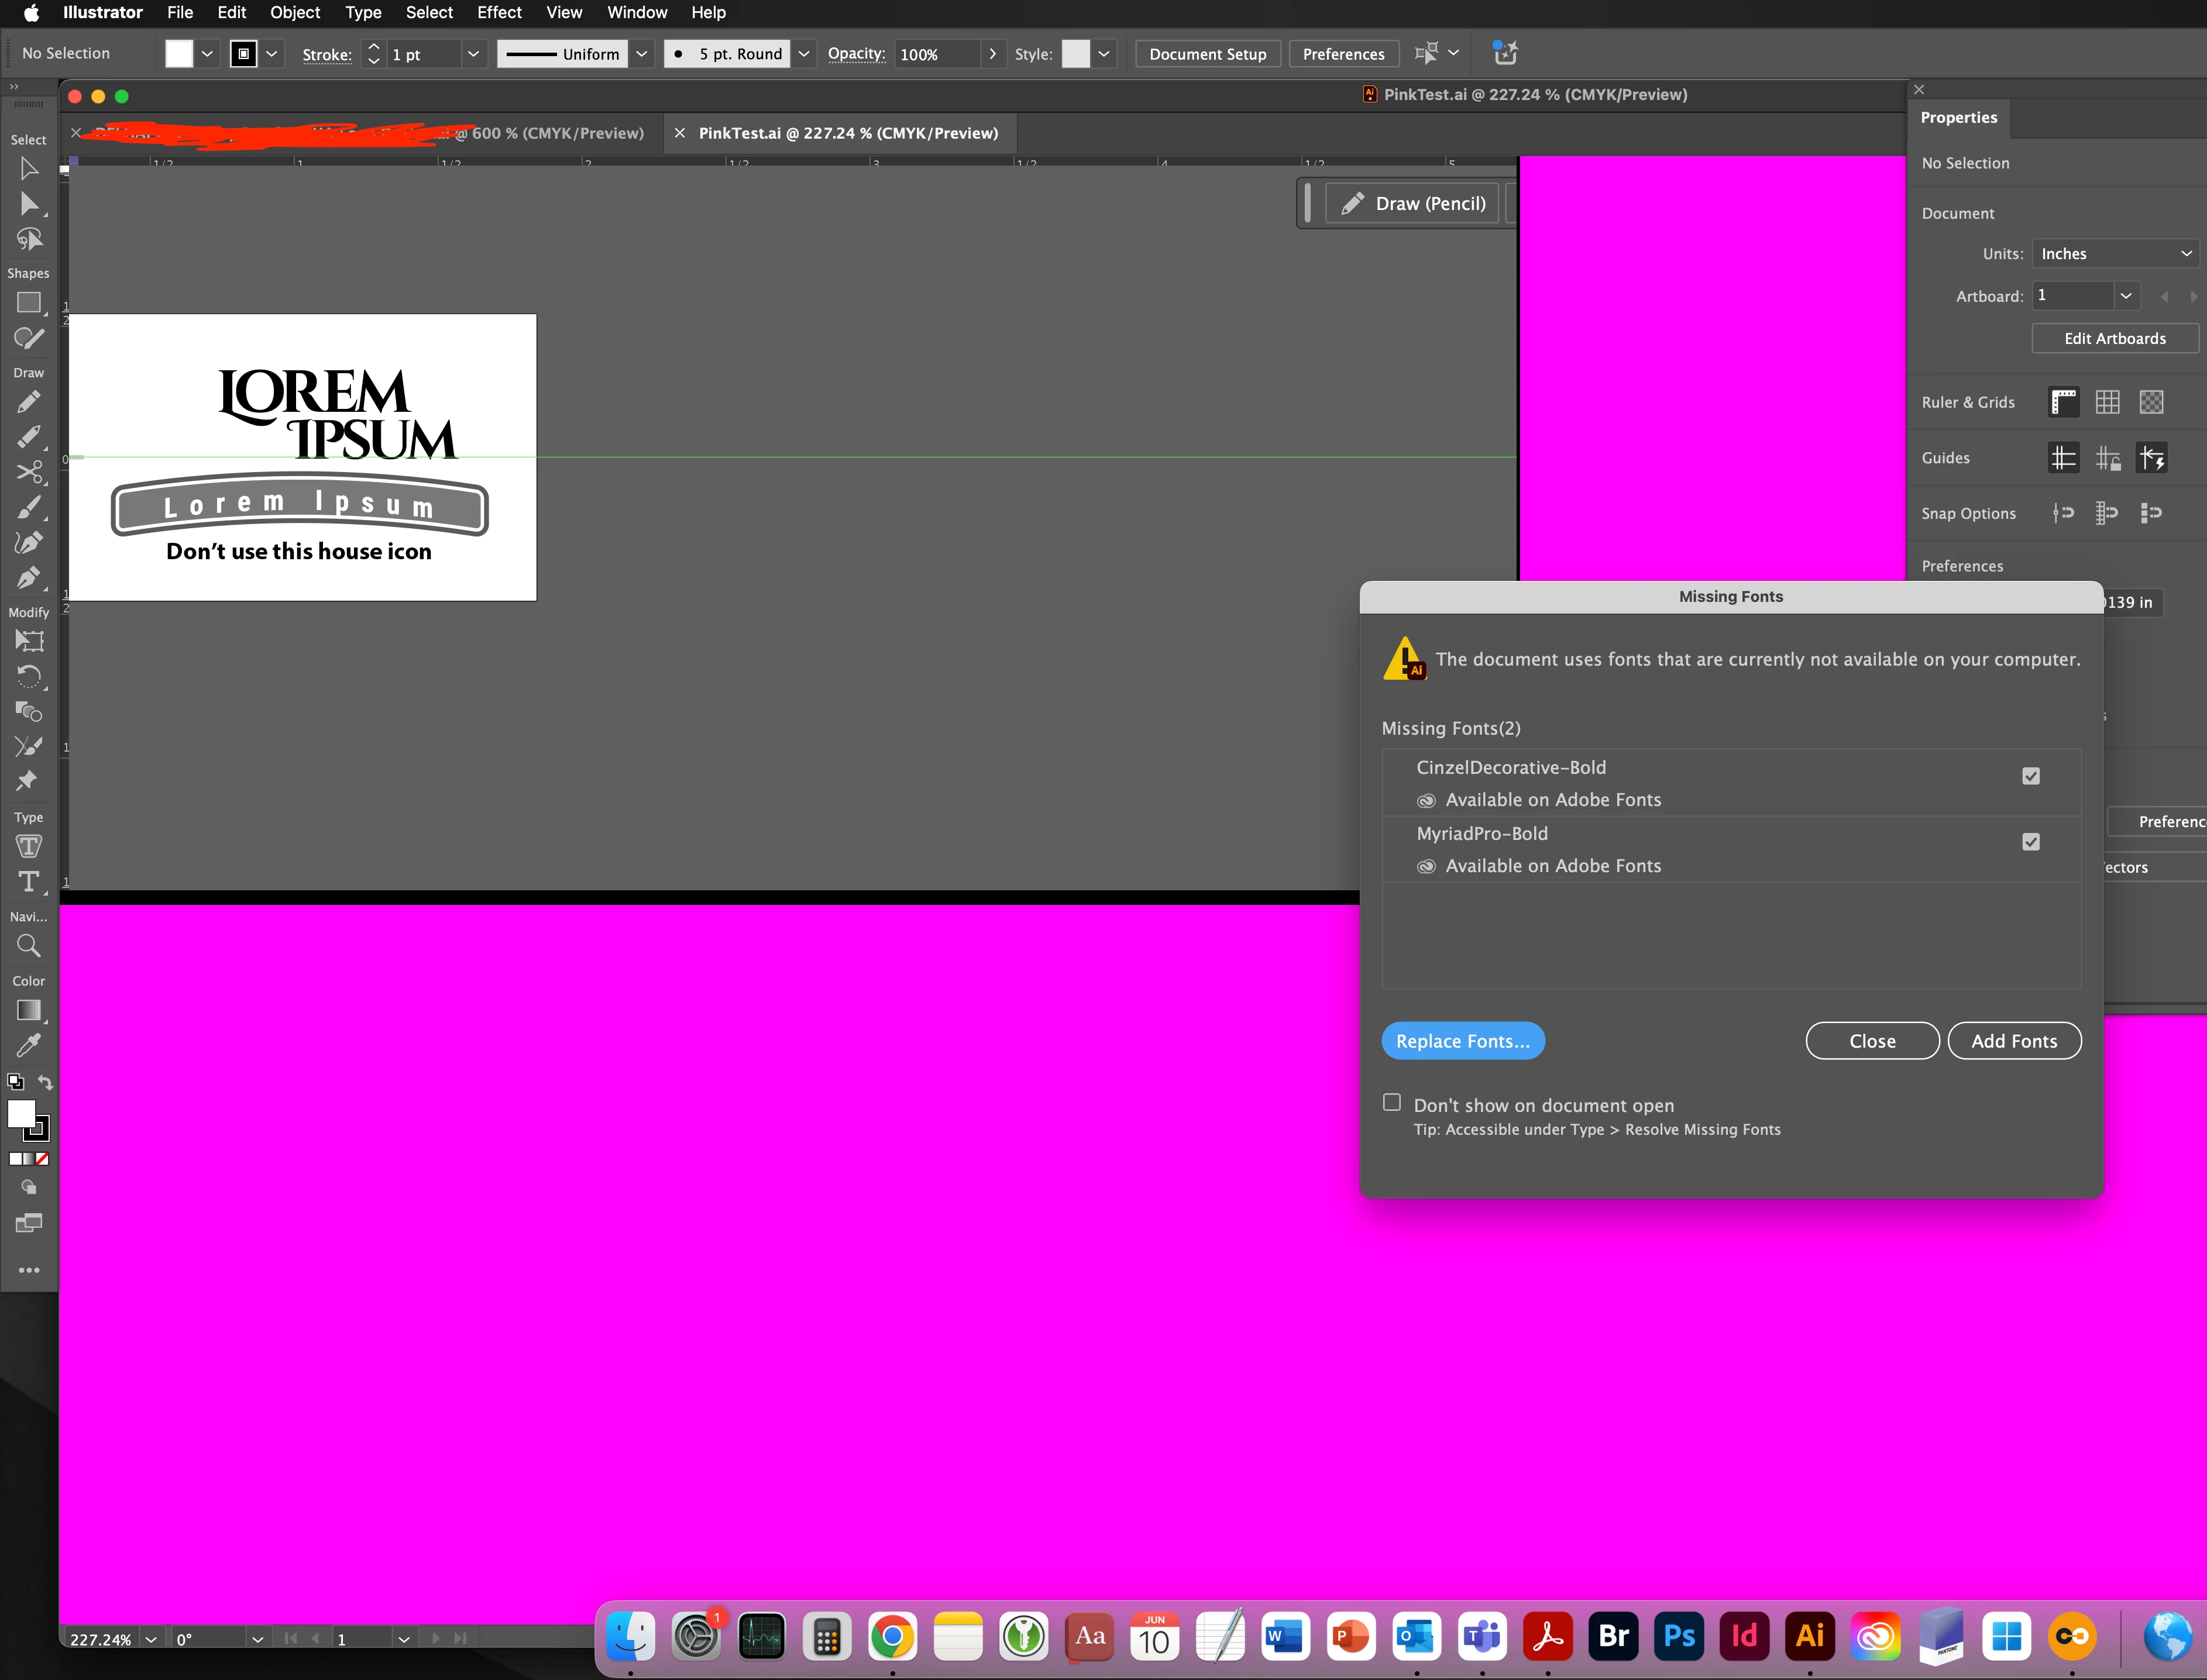Expand the stroke weight dropdown
The width and height of the screenshot is (2207, 1680).
coord(473,54)
